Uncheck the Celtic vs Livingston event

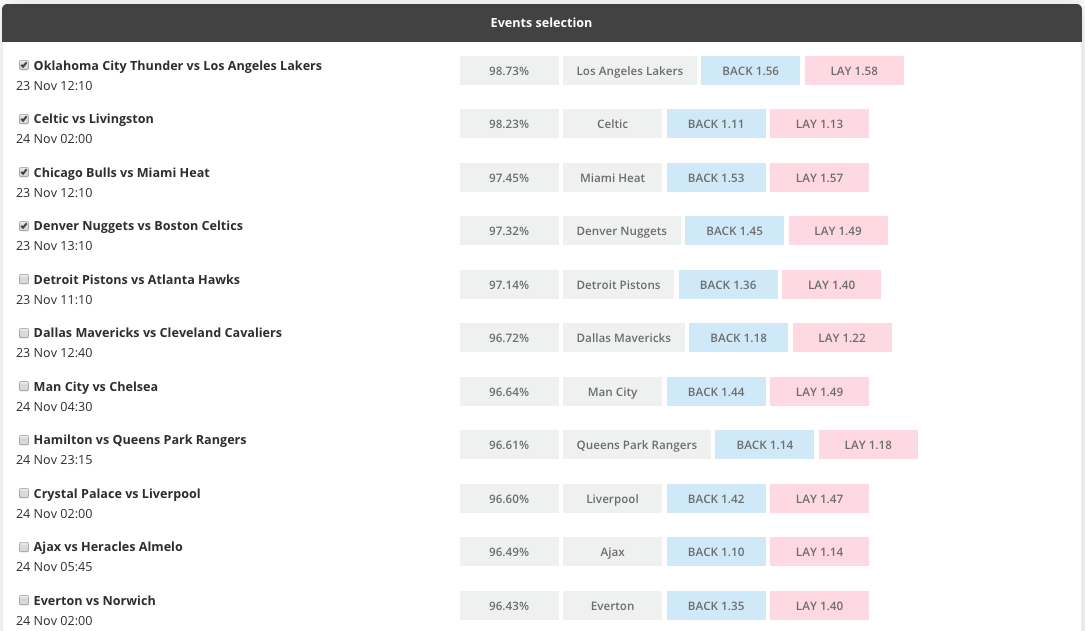click(24, 119)
